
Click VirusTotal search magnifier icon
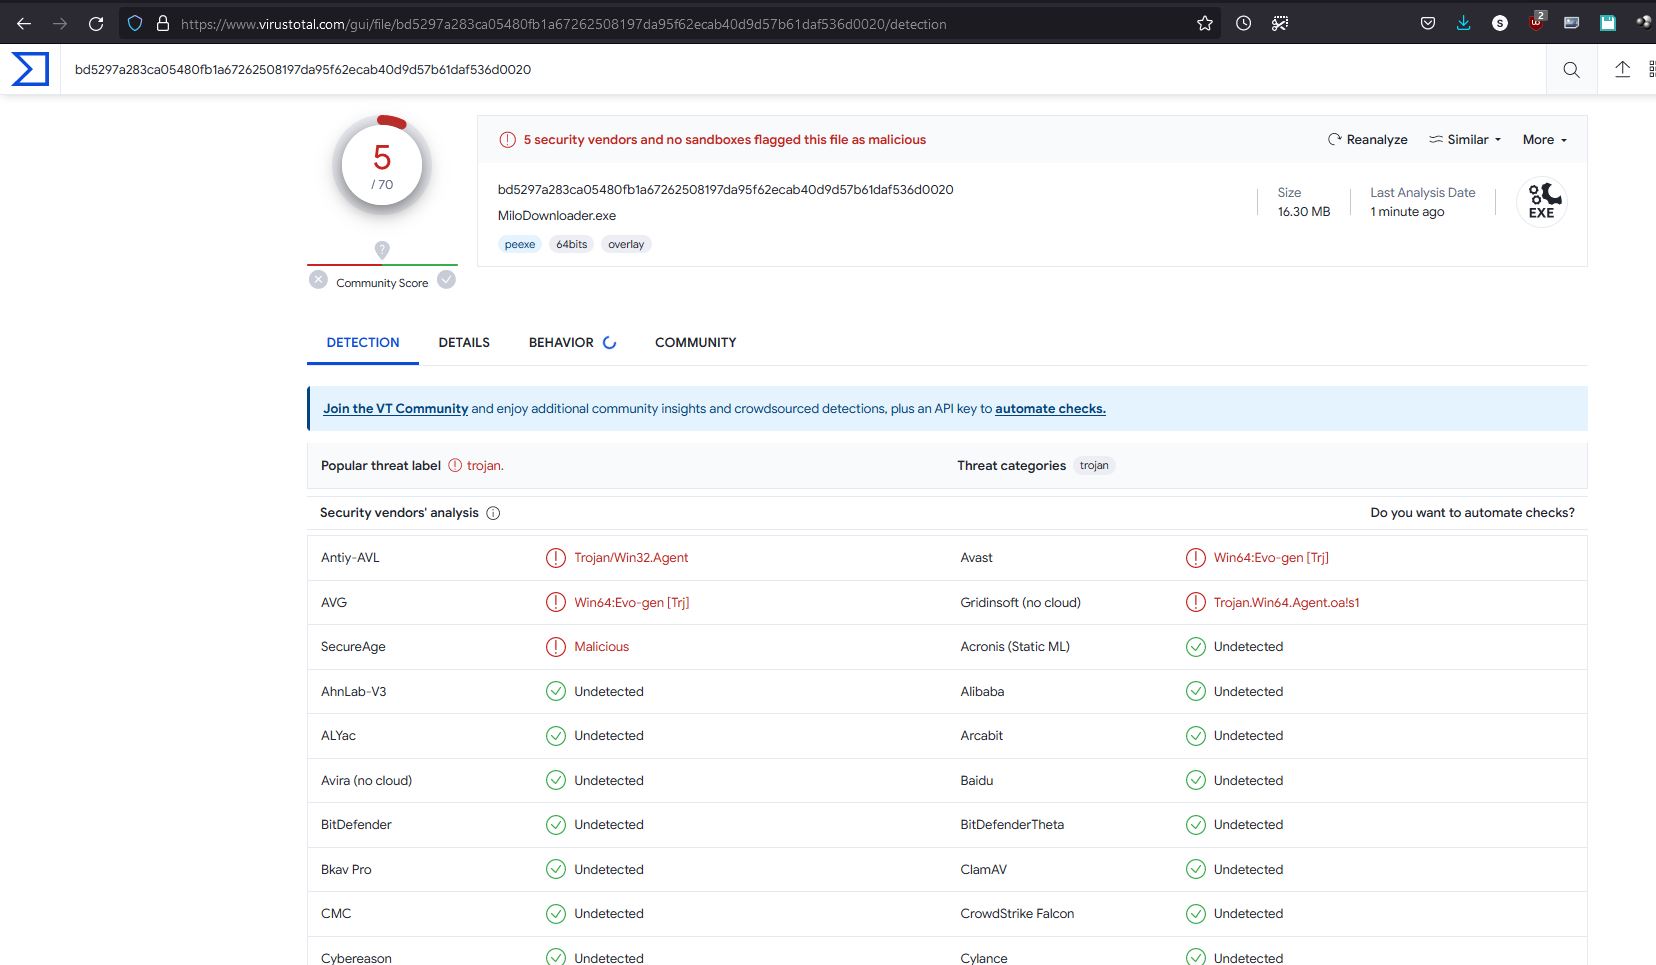pyautogui.click(x=1571, y=69)
